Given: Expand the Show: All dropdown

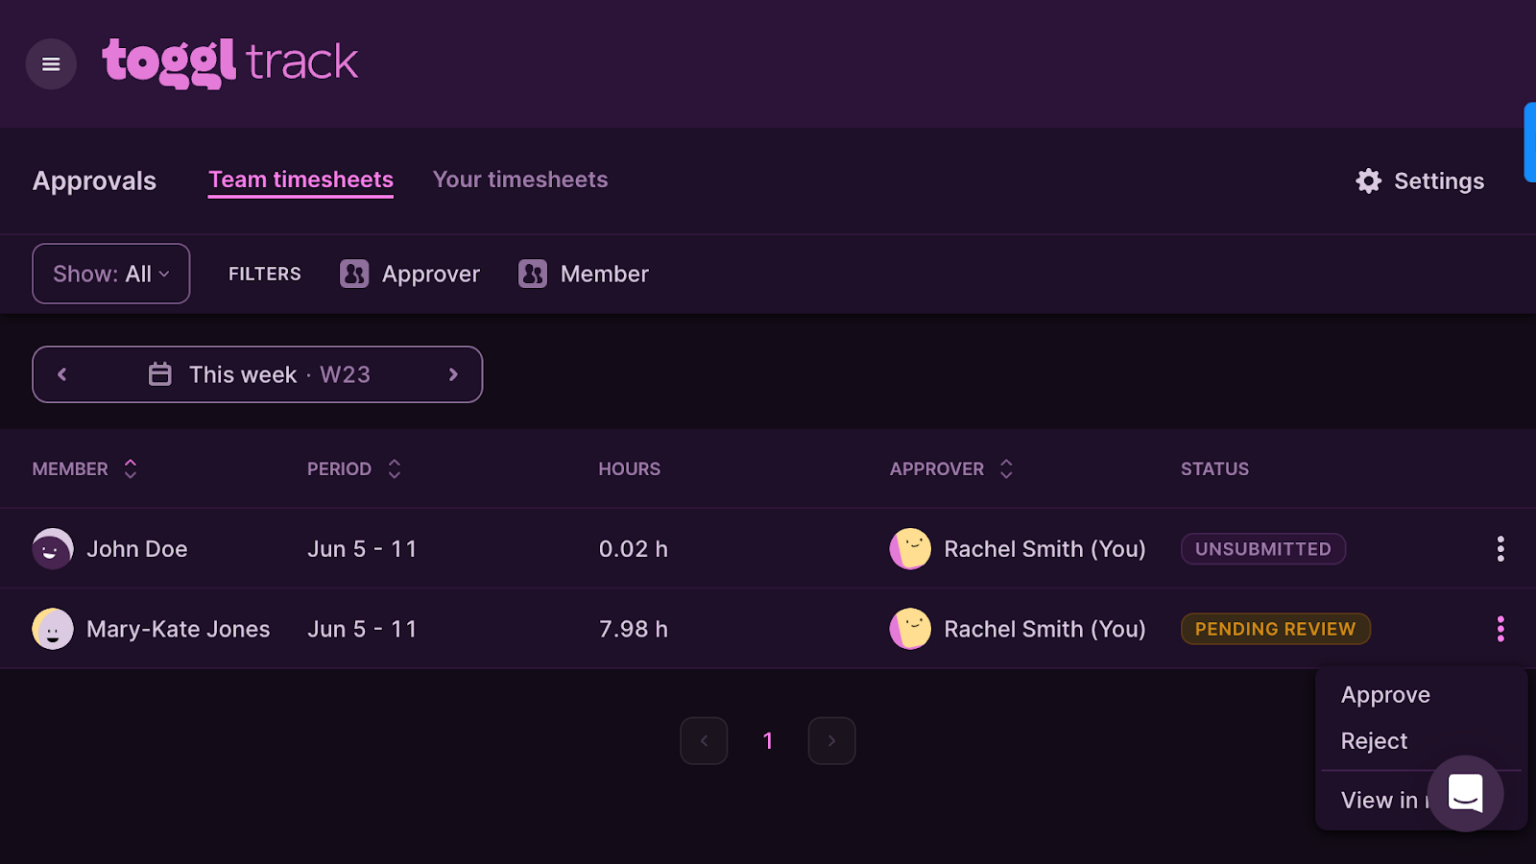Looking at the screenshot, I should pos(111,274).
